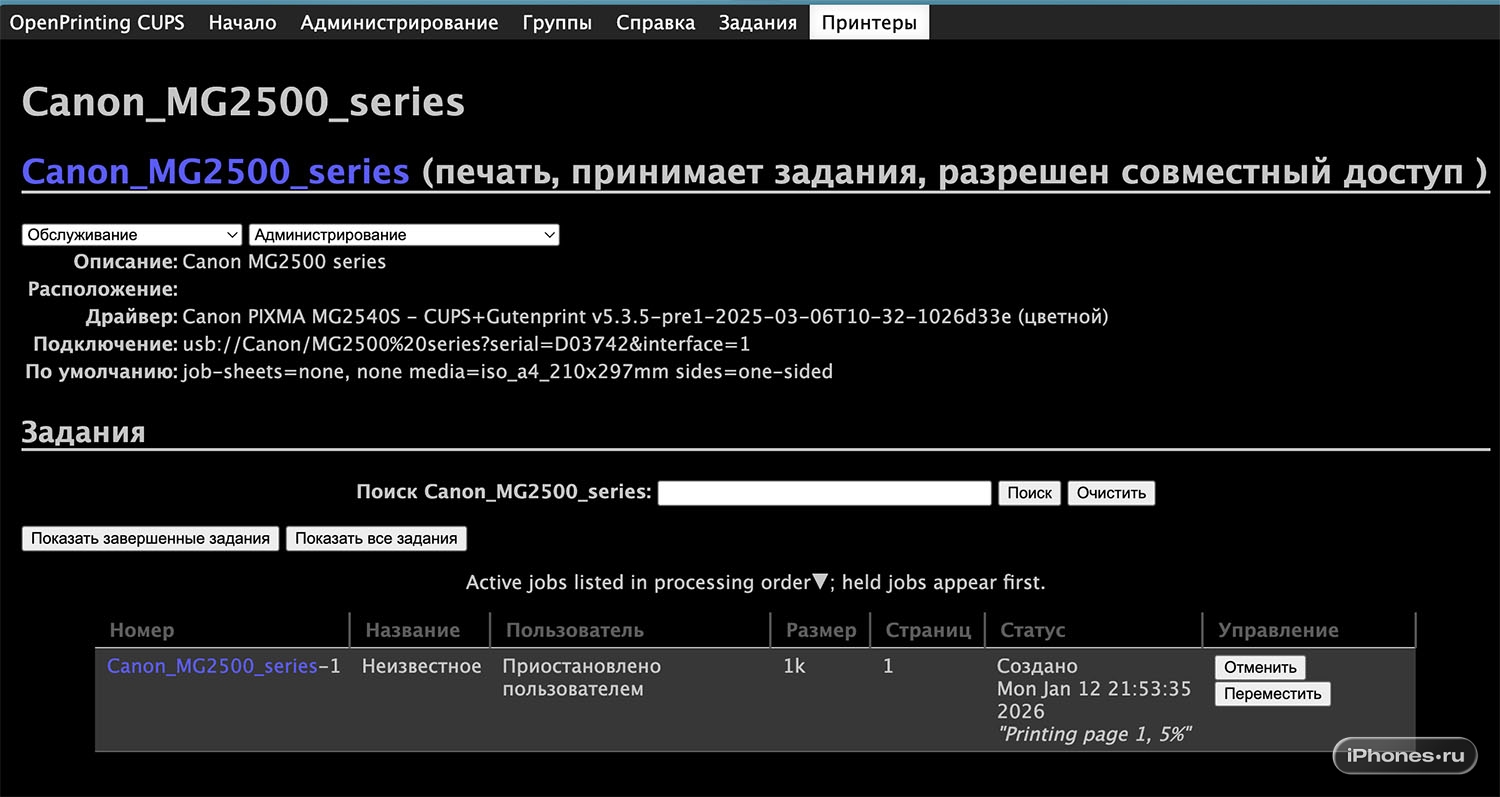Image resolution: width=1500 pixels, height=797 pixels.
Task: Show completed jobs with Показать завершенные задания
Action: [150, 538]
